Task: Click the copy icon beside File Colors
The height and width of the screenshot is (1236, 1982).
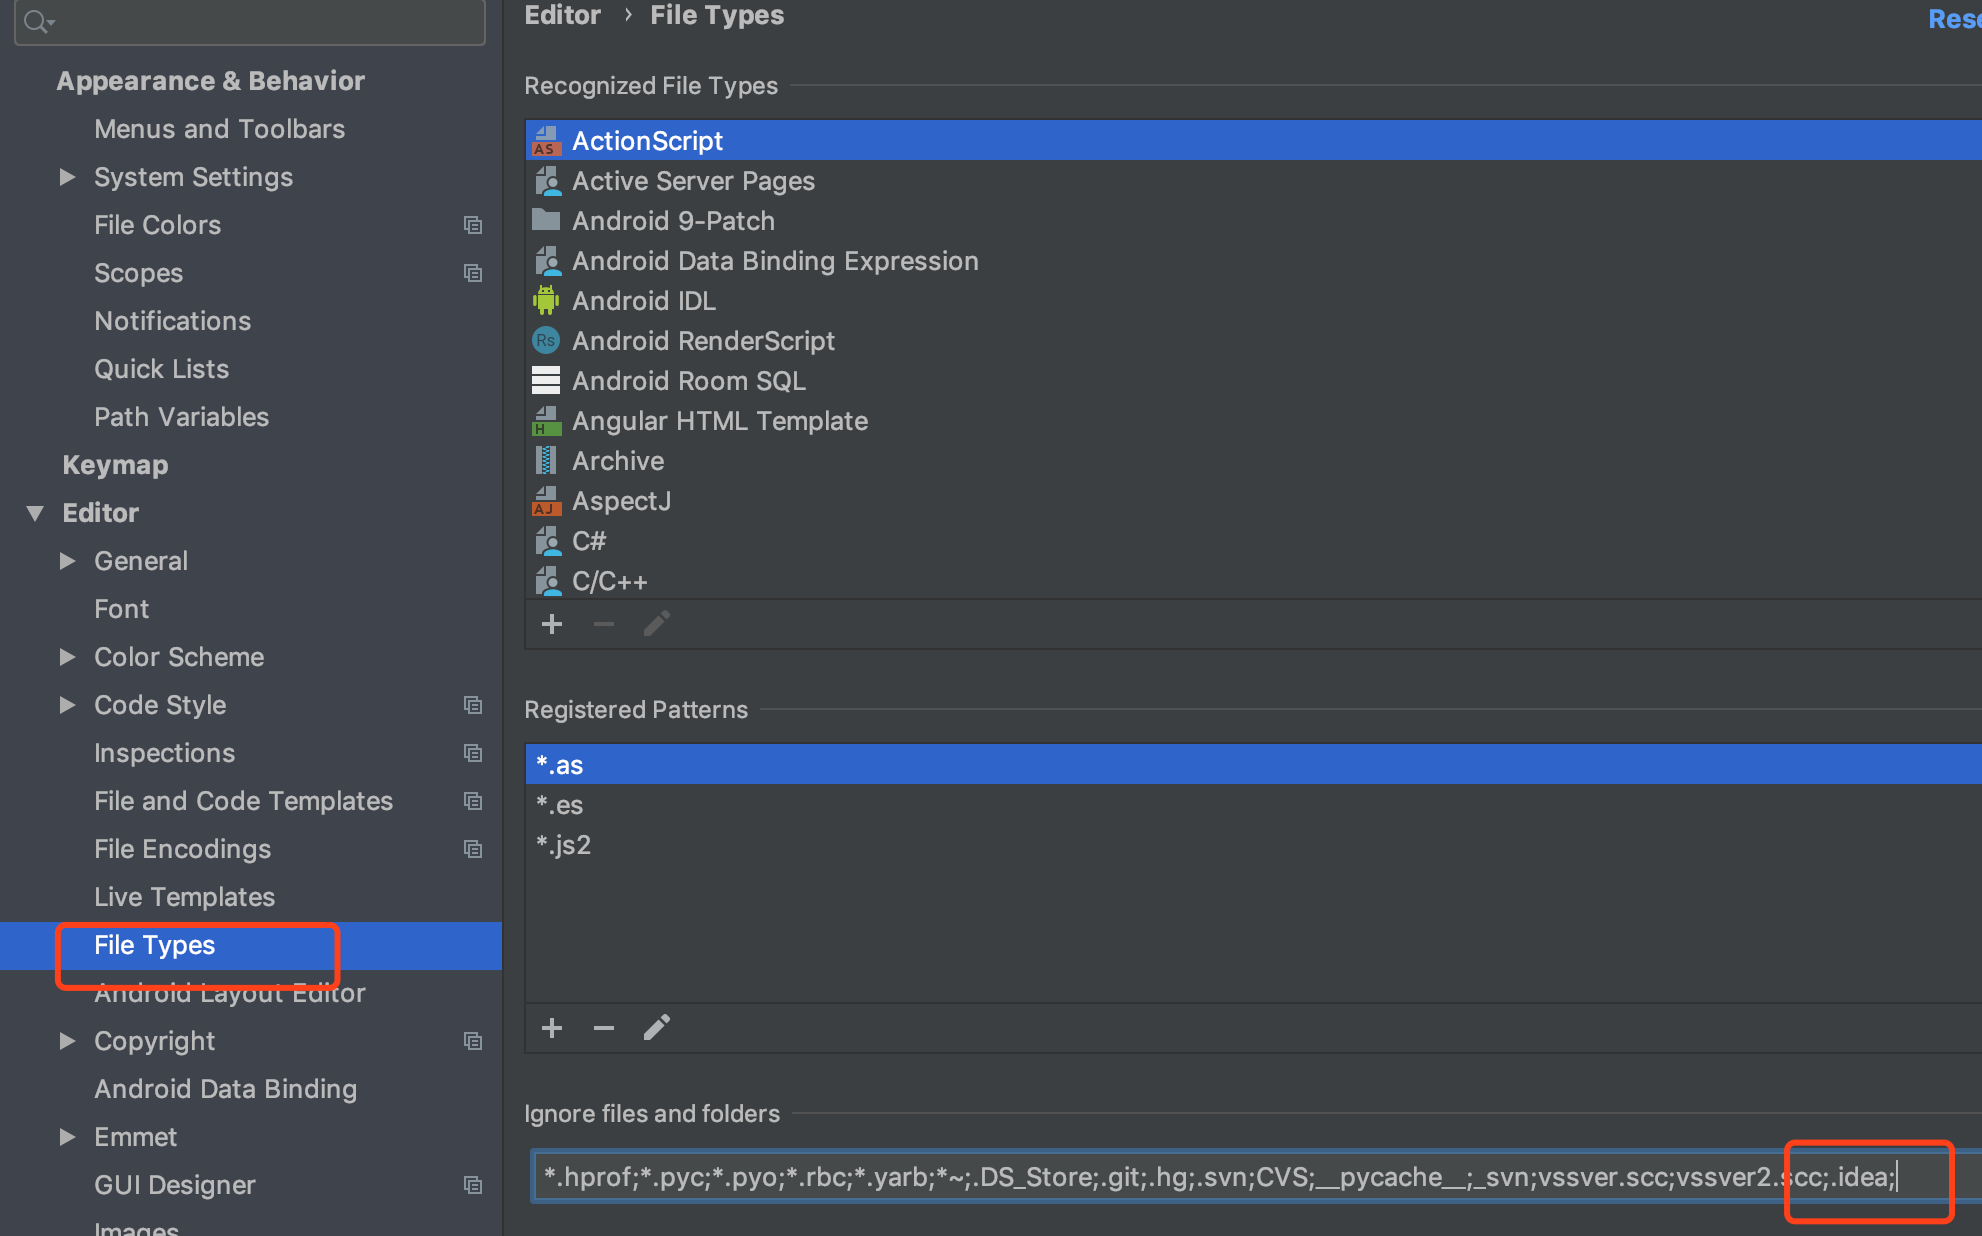Action: point(473,225)
